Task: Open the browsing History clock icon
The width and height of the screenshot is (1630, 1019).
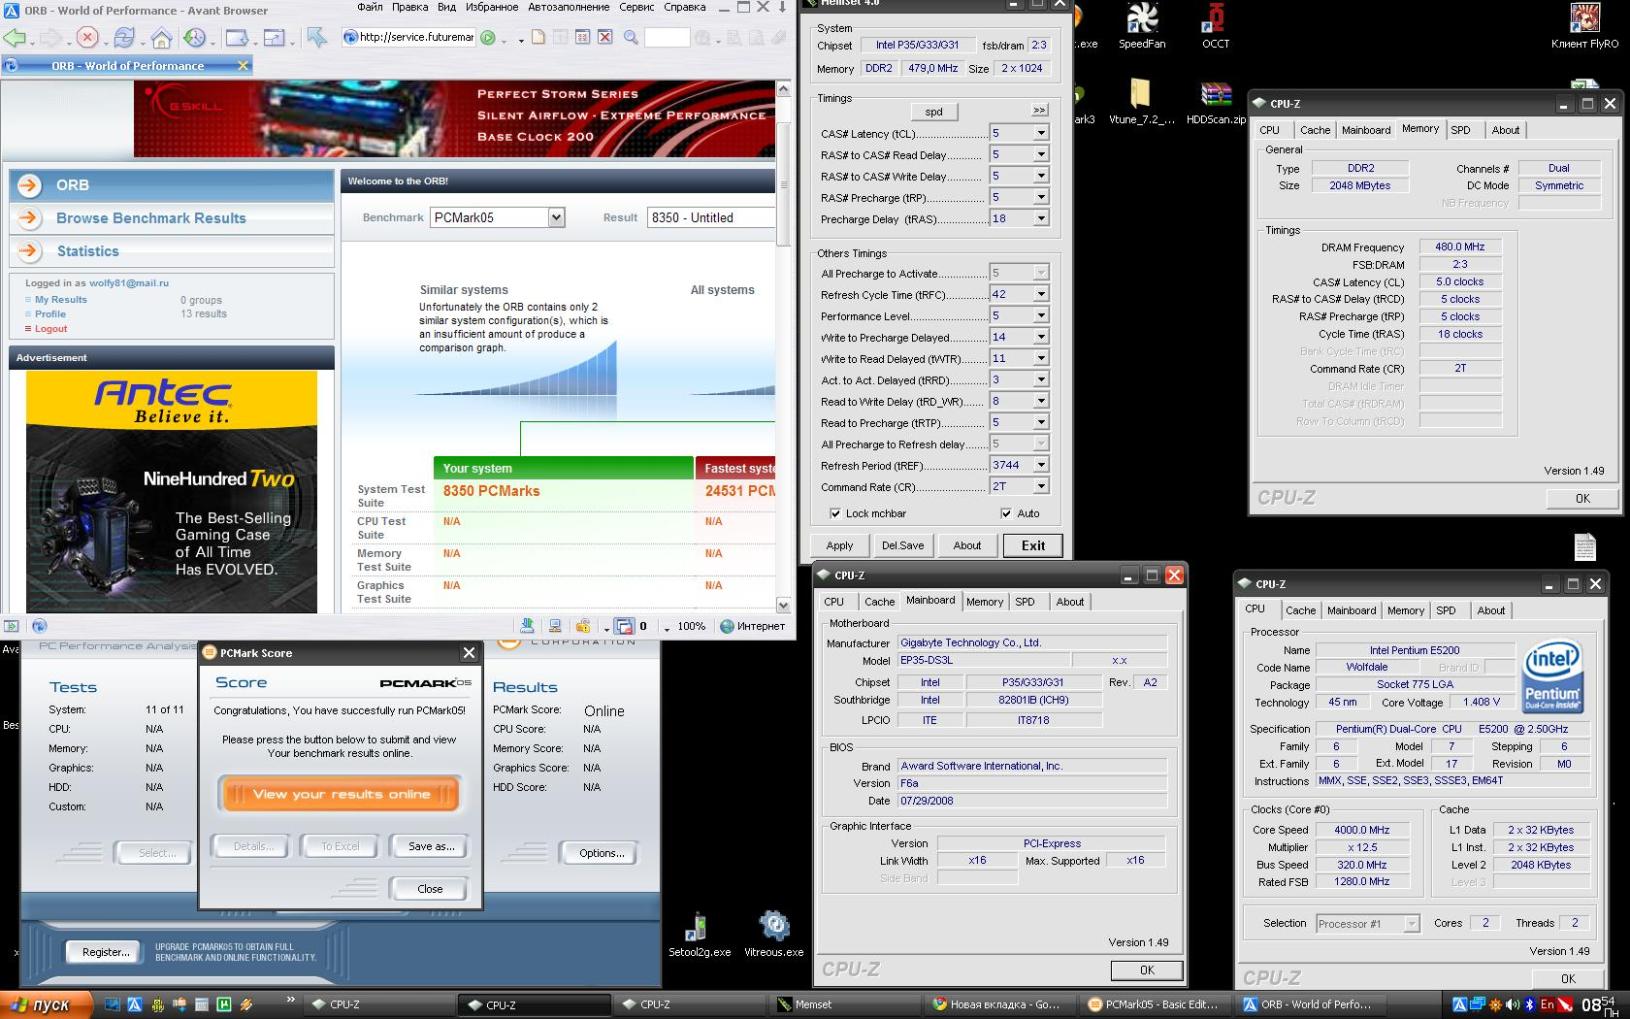Action: tap(195, 38)
